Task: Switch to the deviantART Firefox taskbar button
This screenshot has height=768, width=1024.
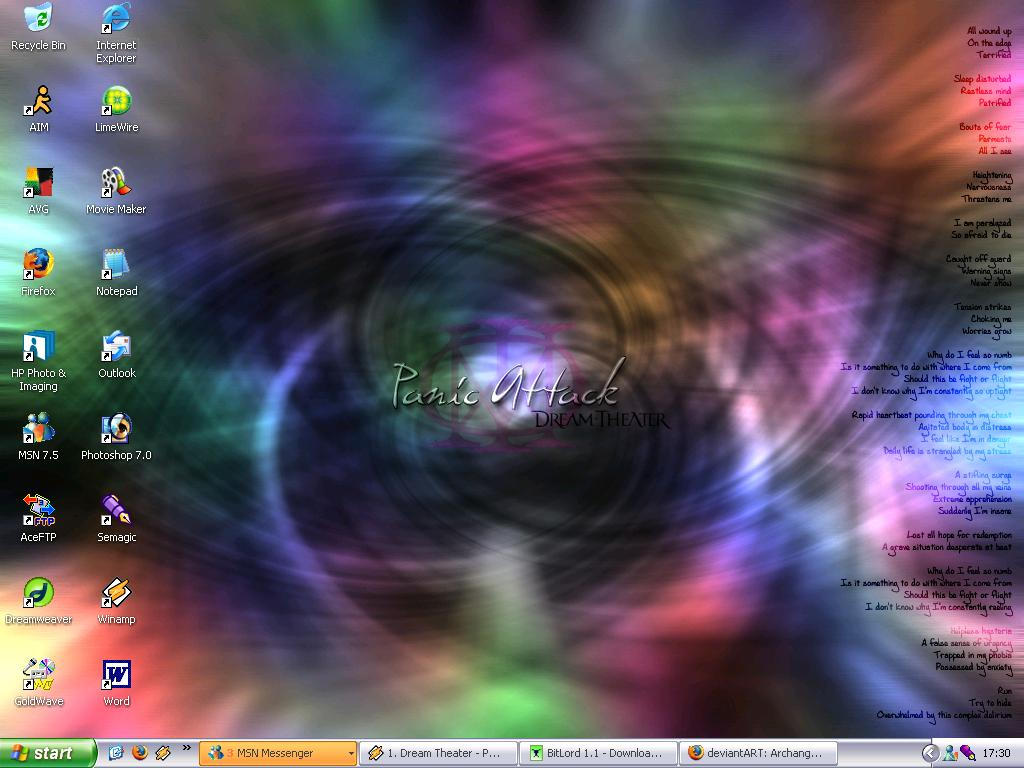Action: coord(758,753)
